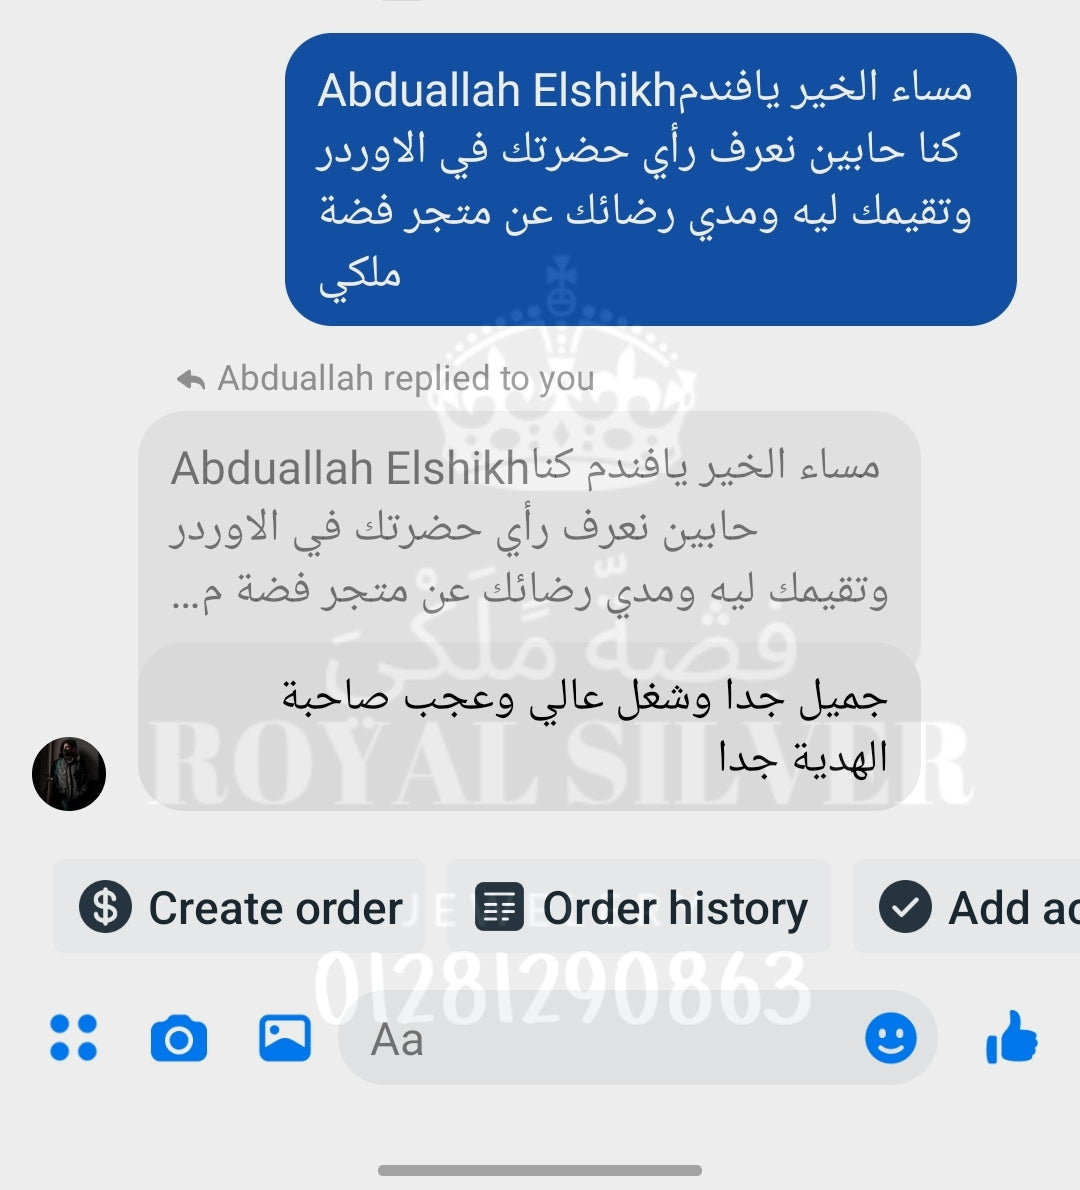Tap the bottom home indicator bar
Viewport: 1080px width, 1190px height.
(540, 1170)
